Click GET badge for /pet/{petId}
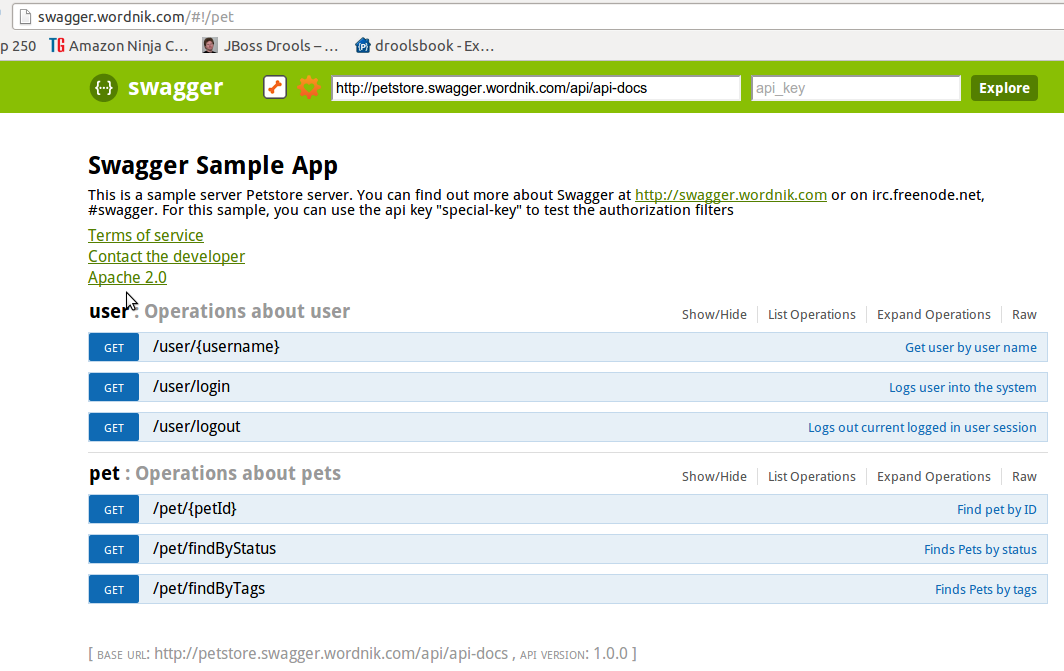The width and height of the screenshot is (1064, 671). click(114, 510)
